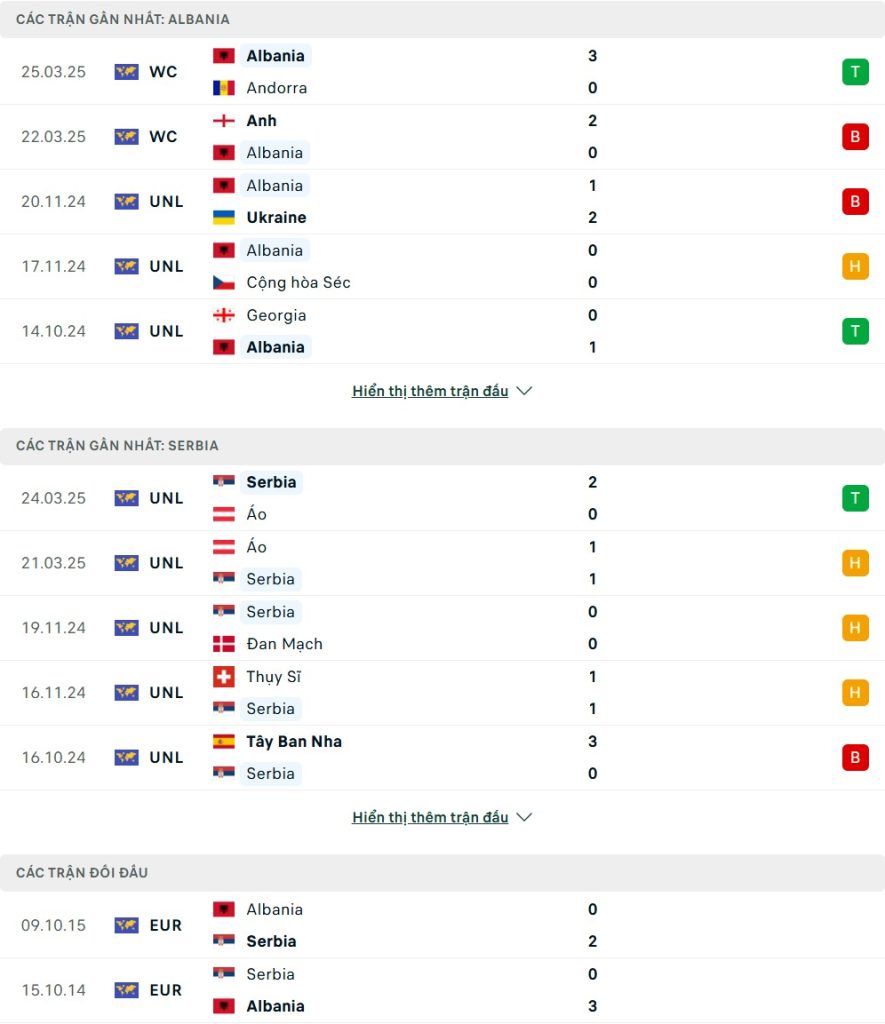Select the 'Các trận đối đầu' section header
Viewport: 885px width, 1024px height.
[x=442, y=872]
